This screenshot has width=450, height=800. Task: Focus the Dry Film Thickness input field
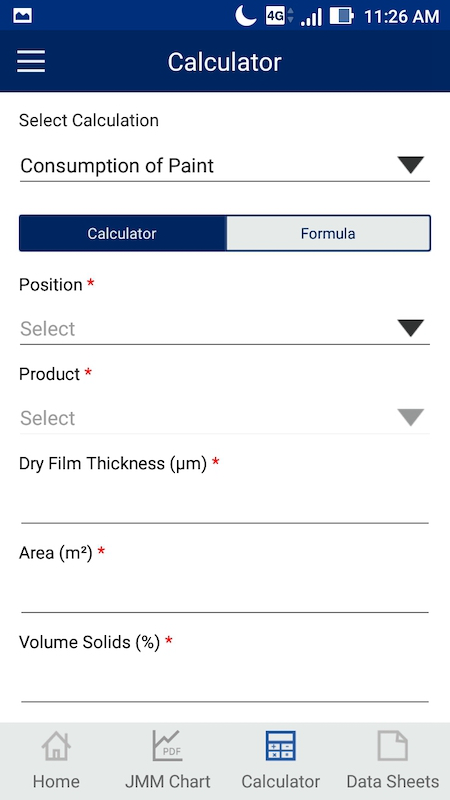(x=225, y=503)
